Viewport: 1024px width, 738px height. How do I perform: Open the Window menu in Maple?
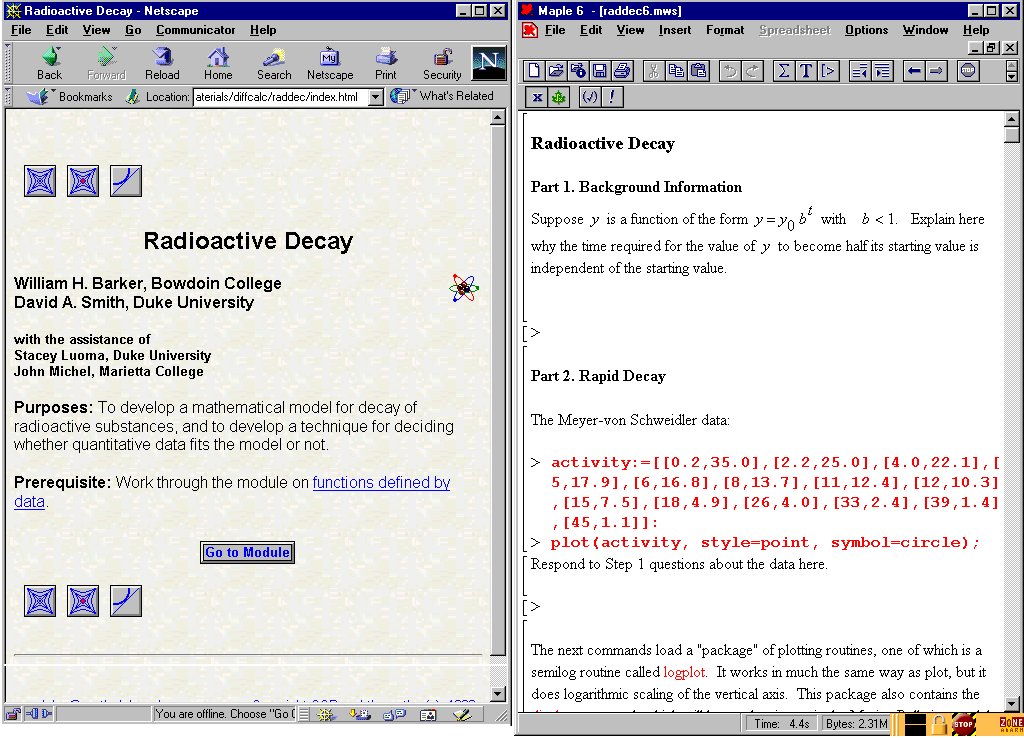point(925,30)
